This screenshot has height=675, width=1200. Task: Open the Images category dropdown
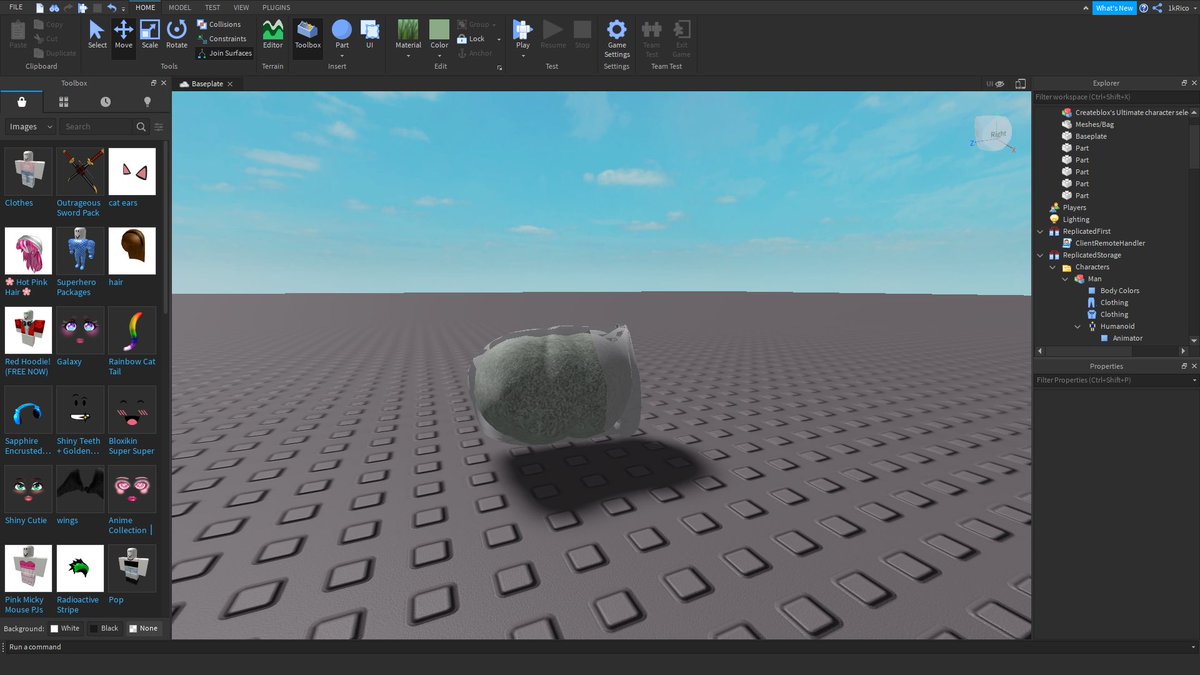pyautogui.click(x=31, y=127)
